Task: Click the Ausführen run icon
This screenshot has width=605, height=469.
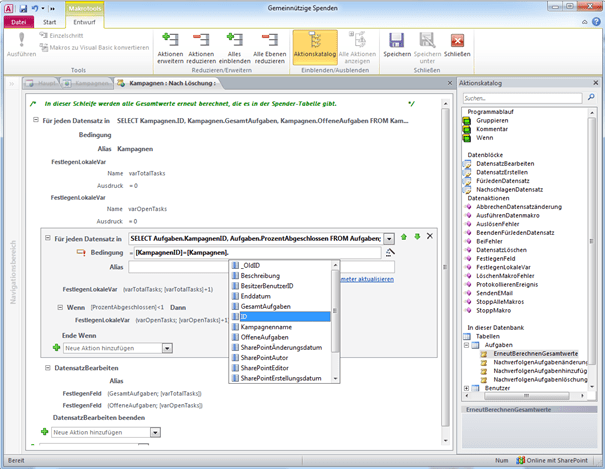Action: pyautogui.click(x=21, y=40)
